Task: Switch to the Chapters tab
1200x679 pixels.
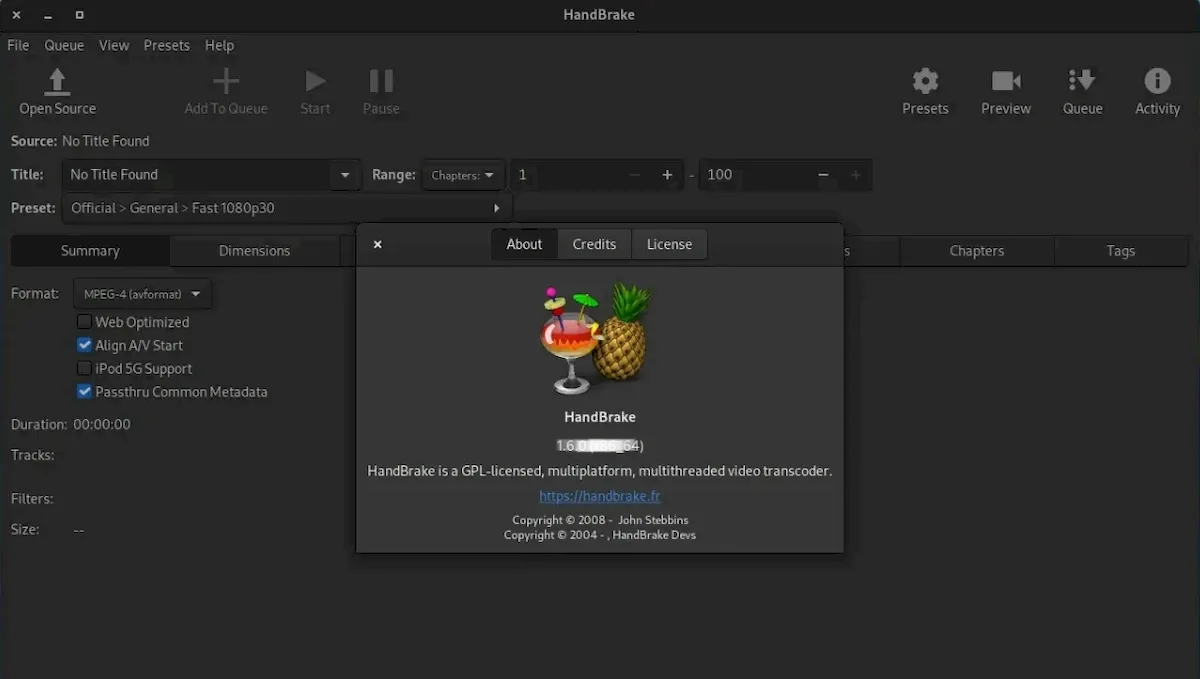Action: 977,251
